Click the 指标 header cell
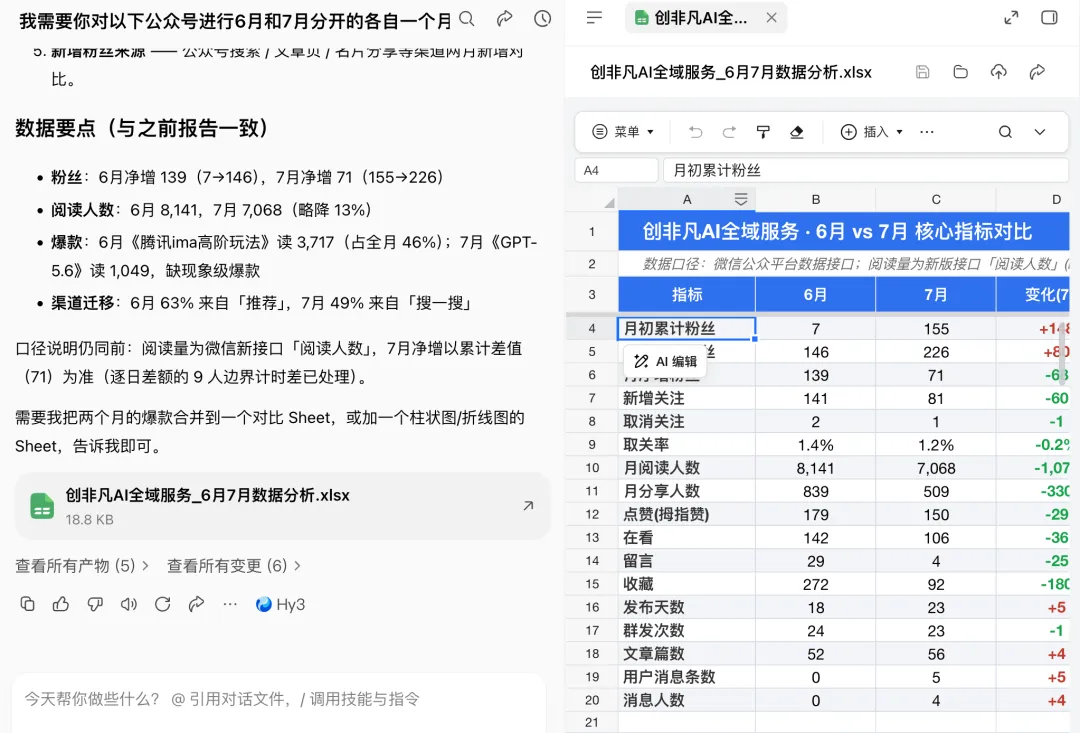 (687, 295)
